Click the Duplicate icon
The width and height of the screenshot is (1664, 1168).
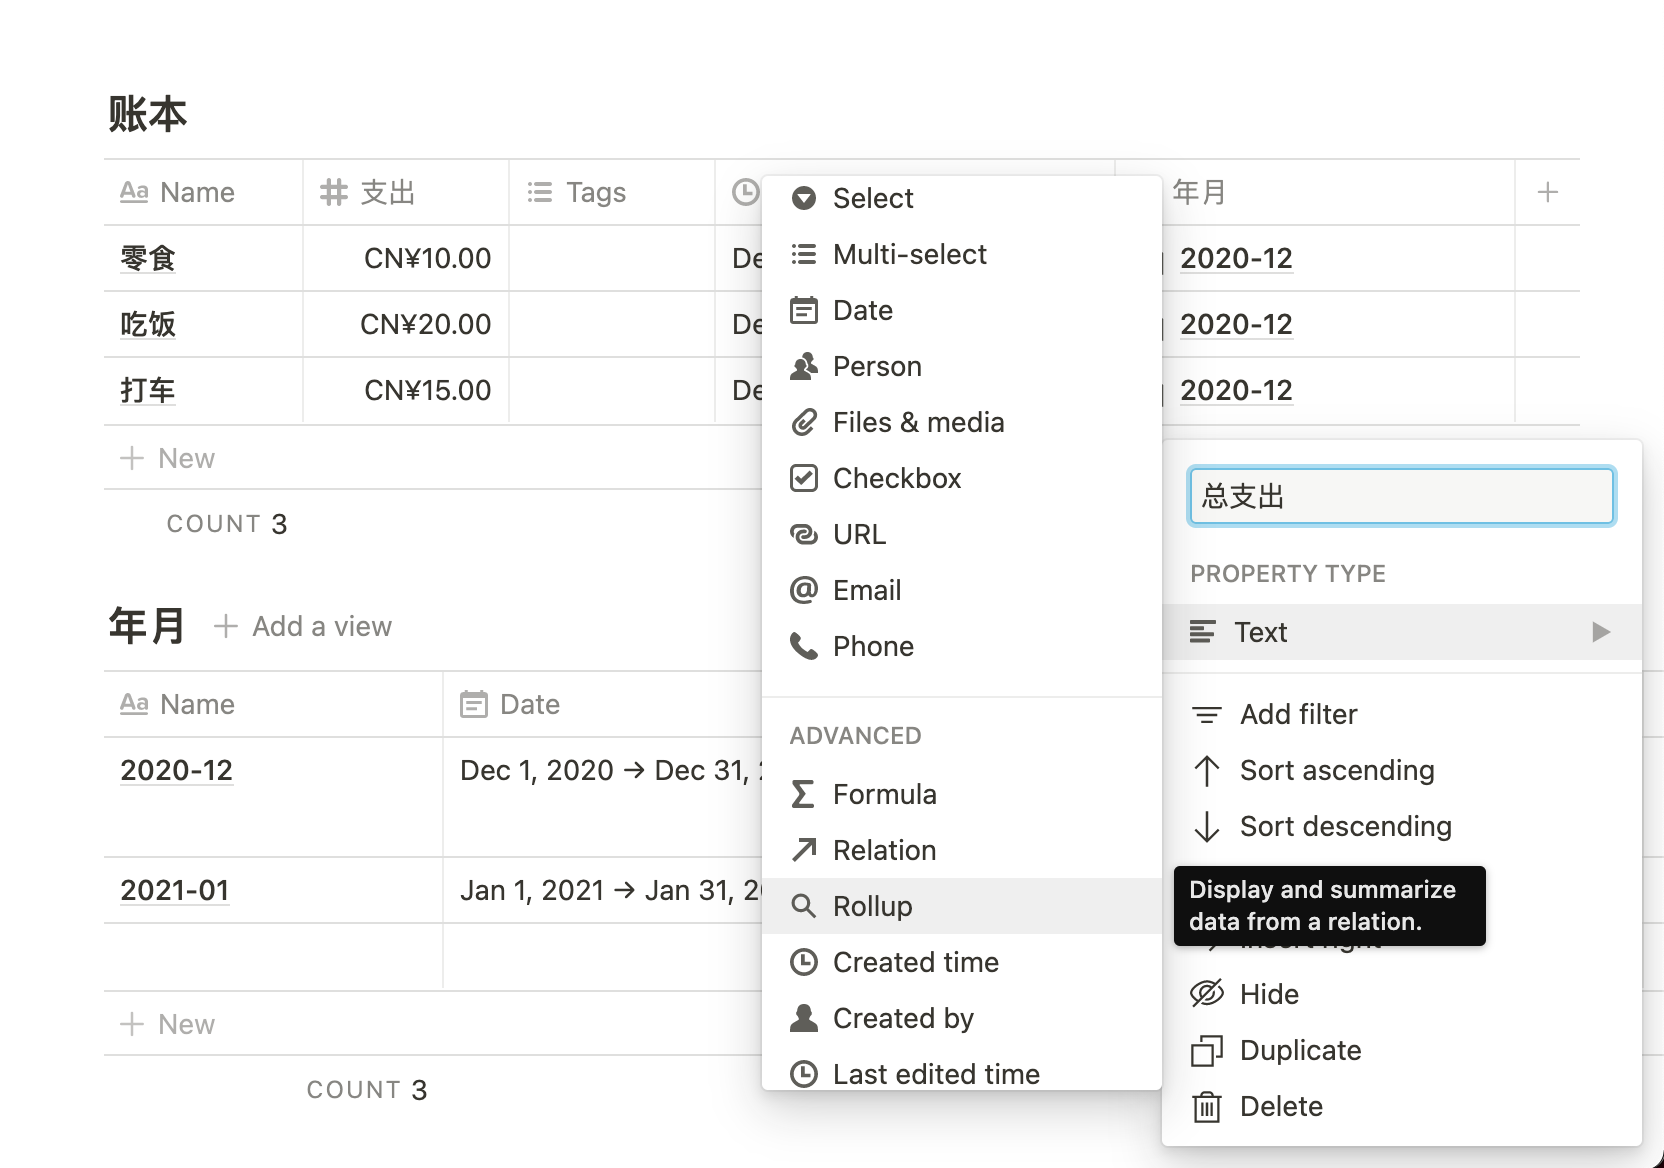point(1207,1051)
